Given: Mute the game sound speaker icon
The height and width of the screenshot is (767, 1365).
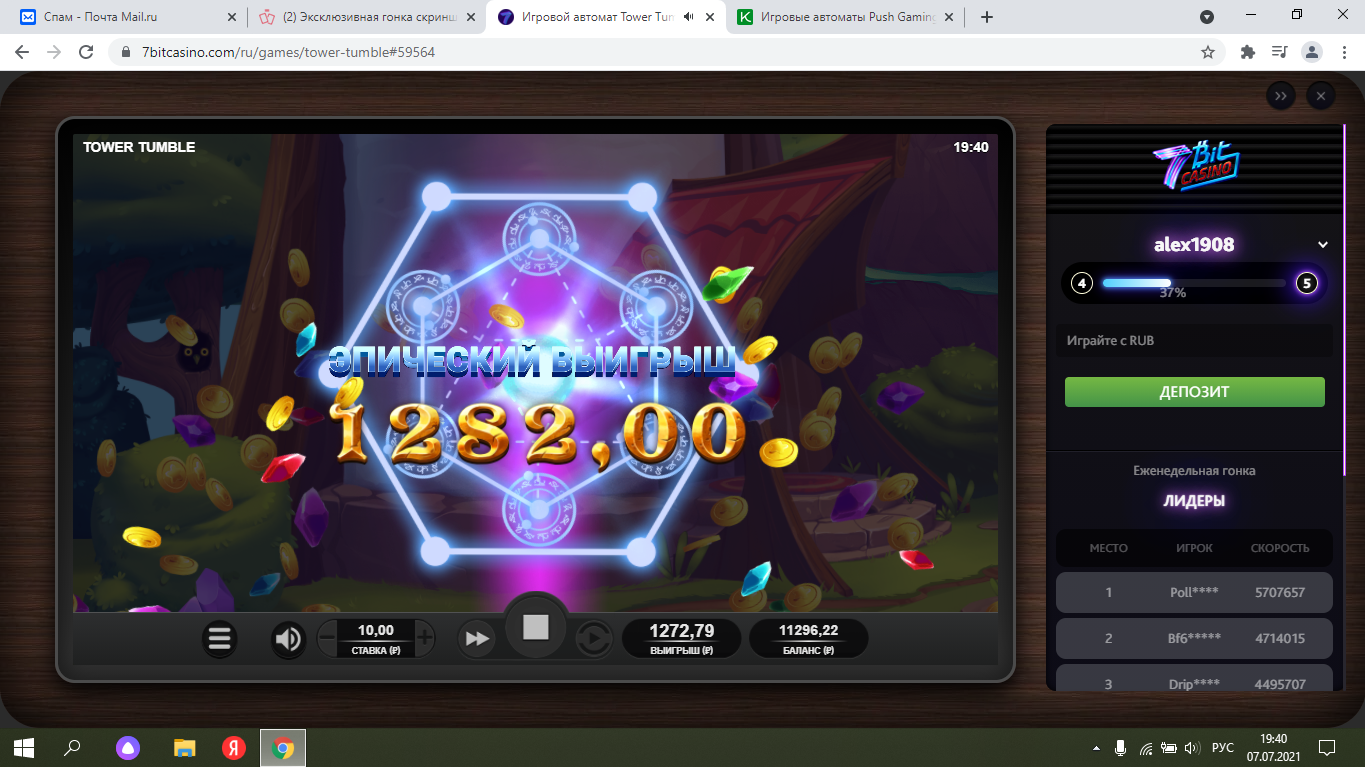Looking at the screenshot, I should (289, 638).
